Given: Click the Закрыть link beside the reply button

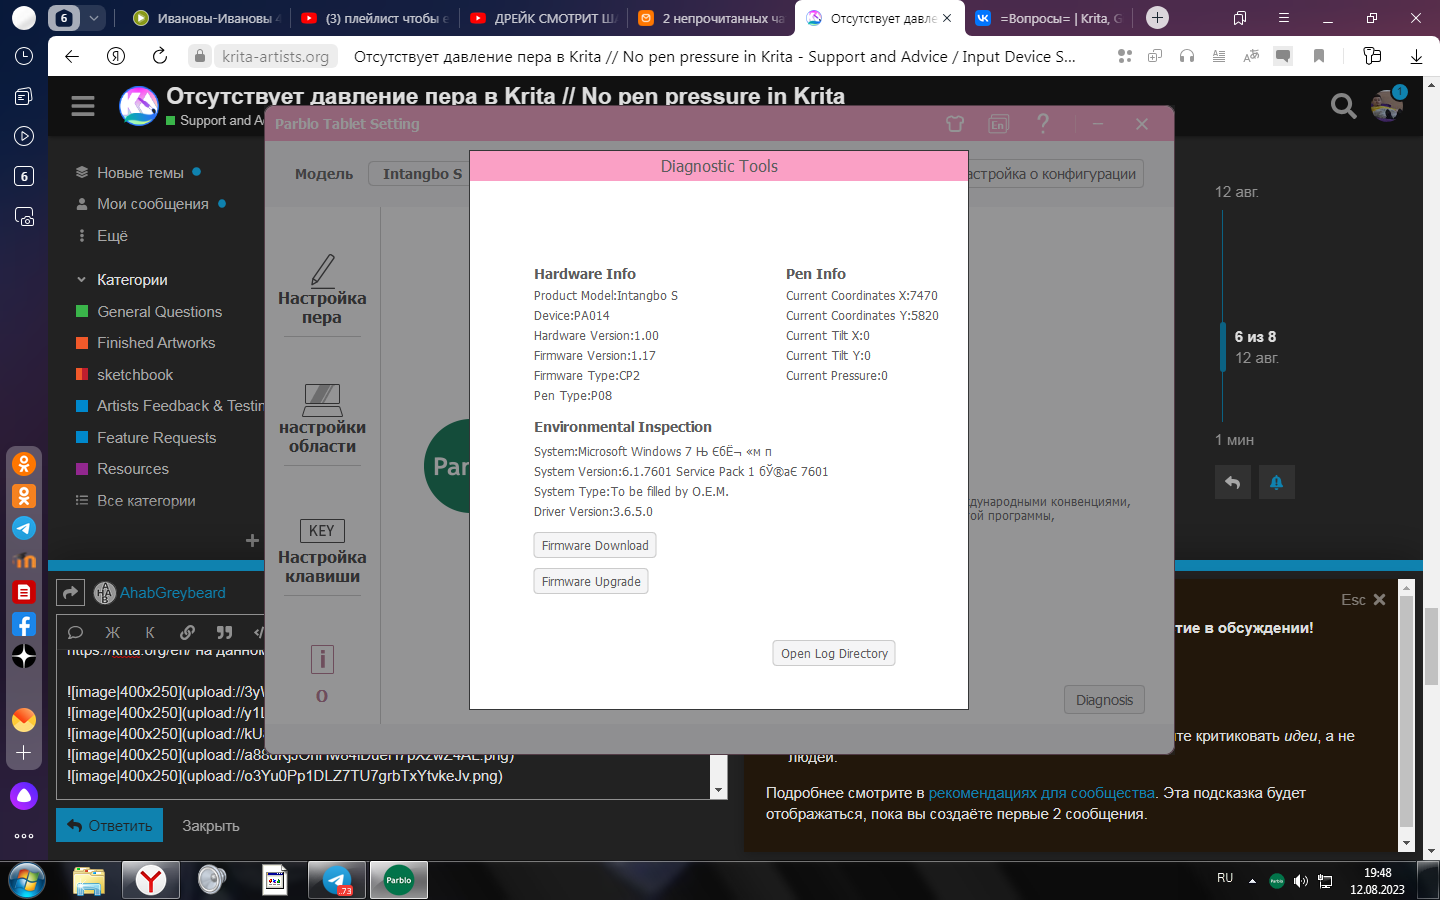Looking at the screenshot, I should pos(211,826).
